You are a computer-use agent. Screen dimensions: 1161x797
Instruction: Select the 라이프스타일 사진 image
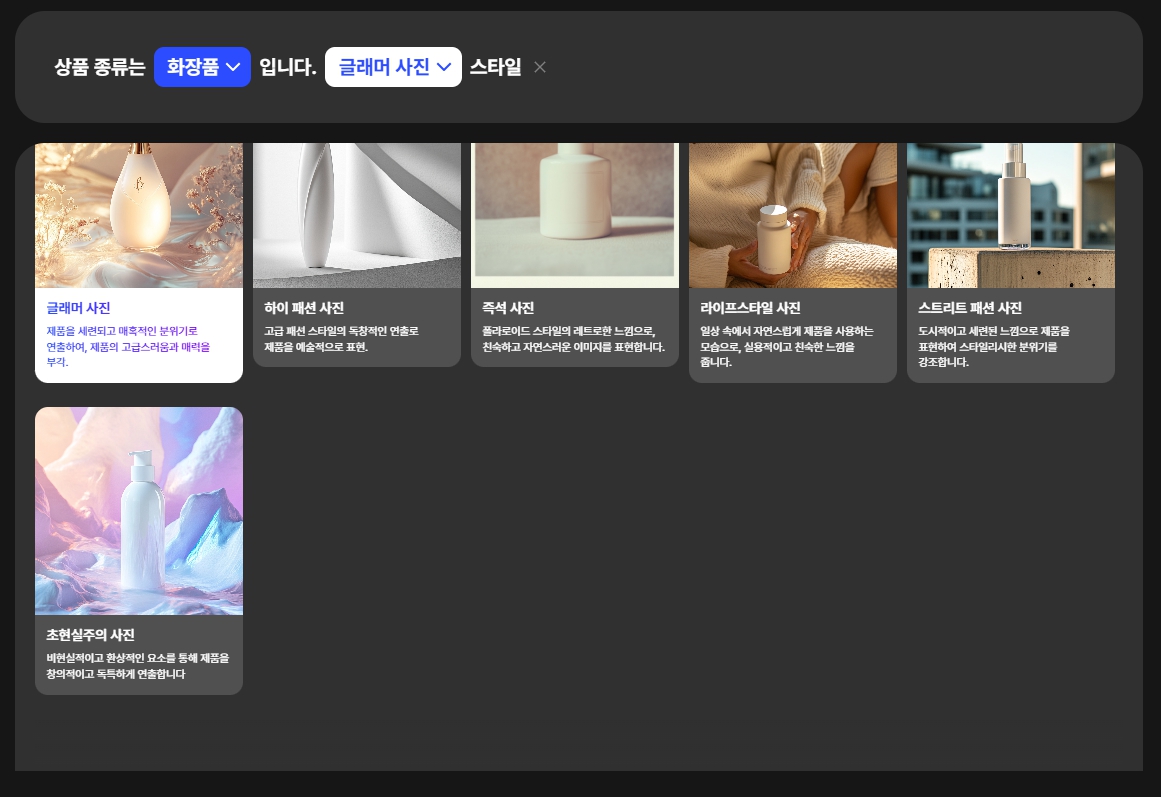[x=793, y=216]
